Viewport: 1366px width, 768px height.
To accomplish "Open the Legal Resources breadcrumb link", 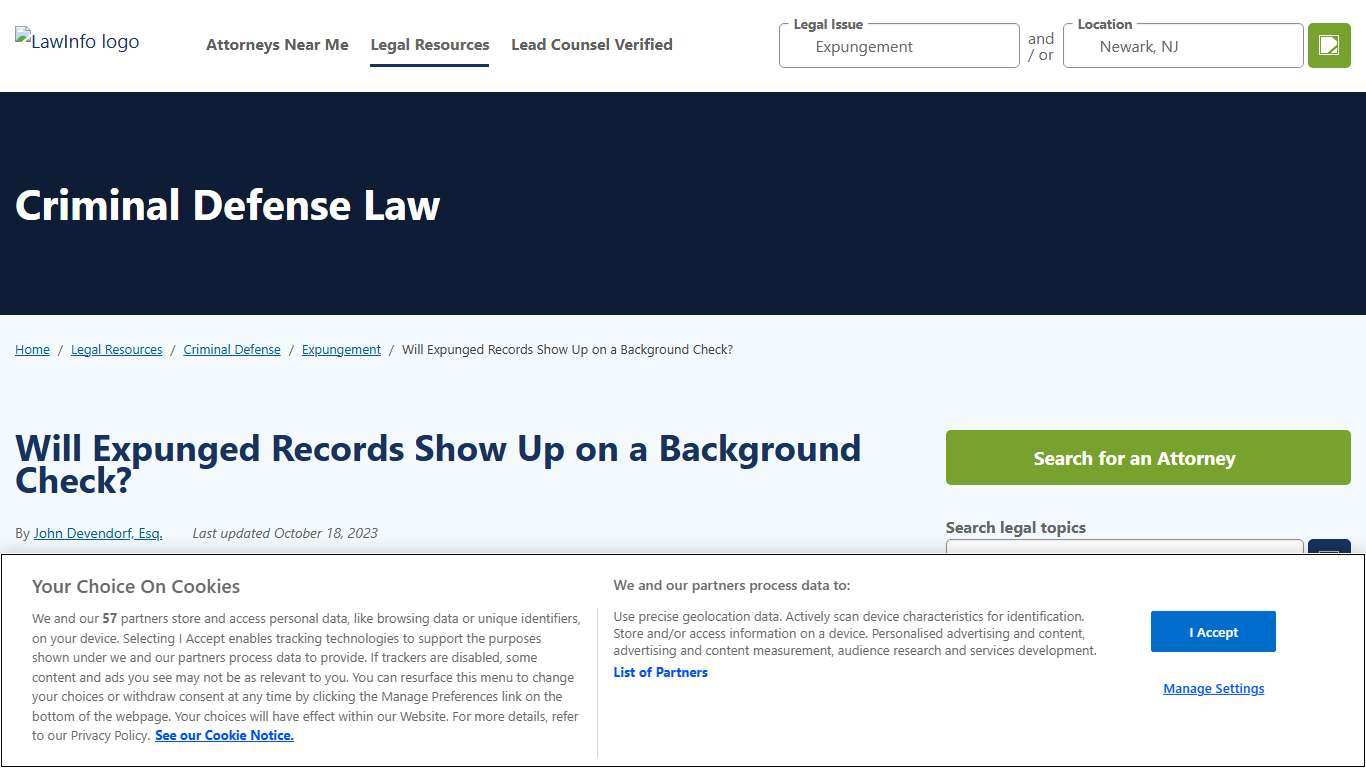I will click(116, 349).
